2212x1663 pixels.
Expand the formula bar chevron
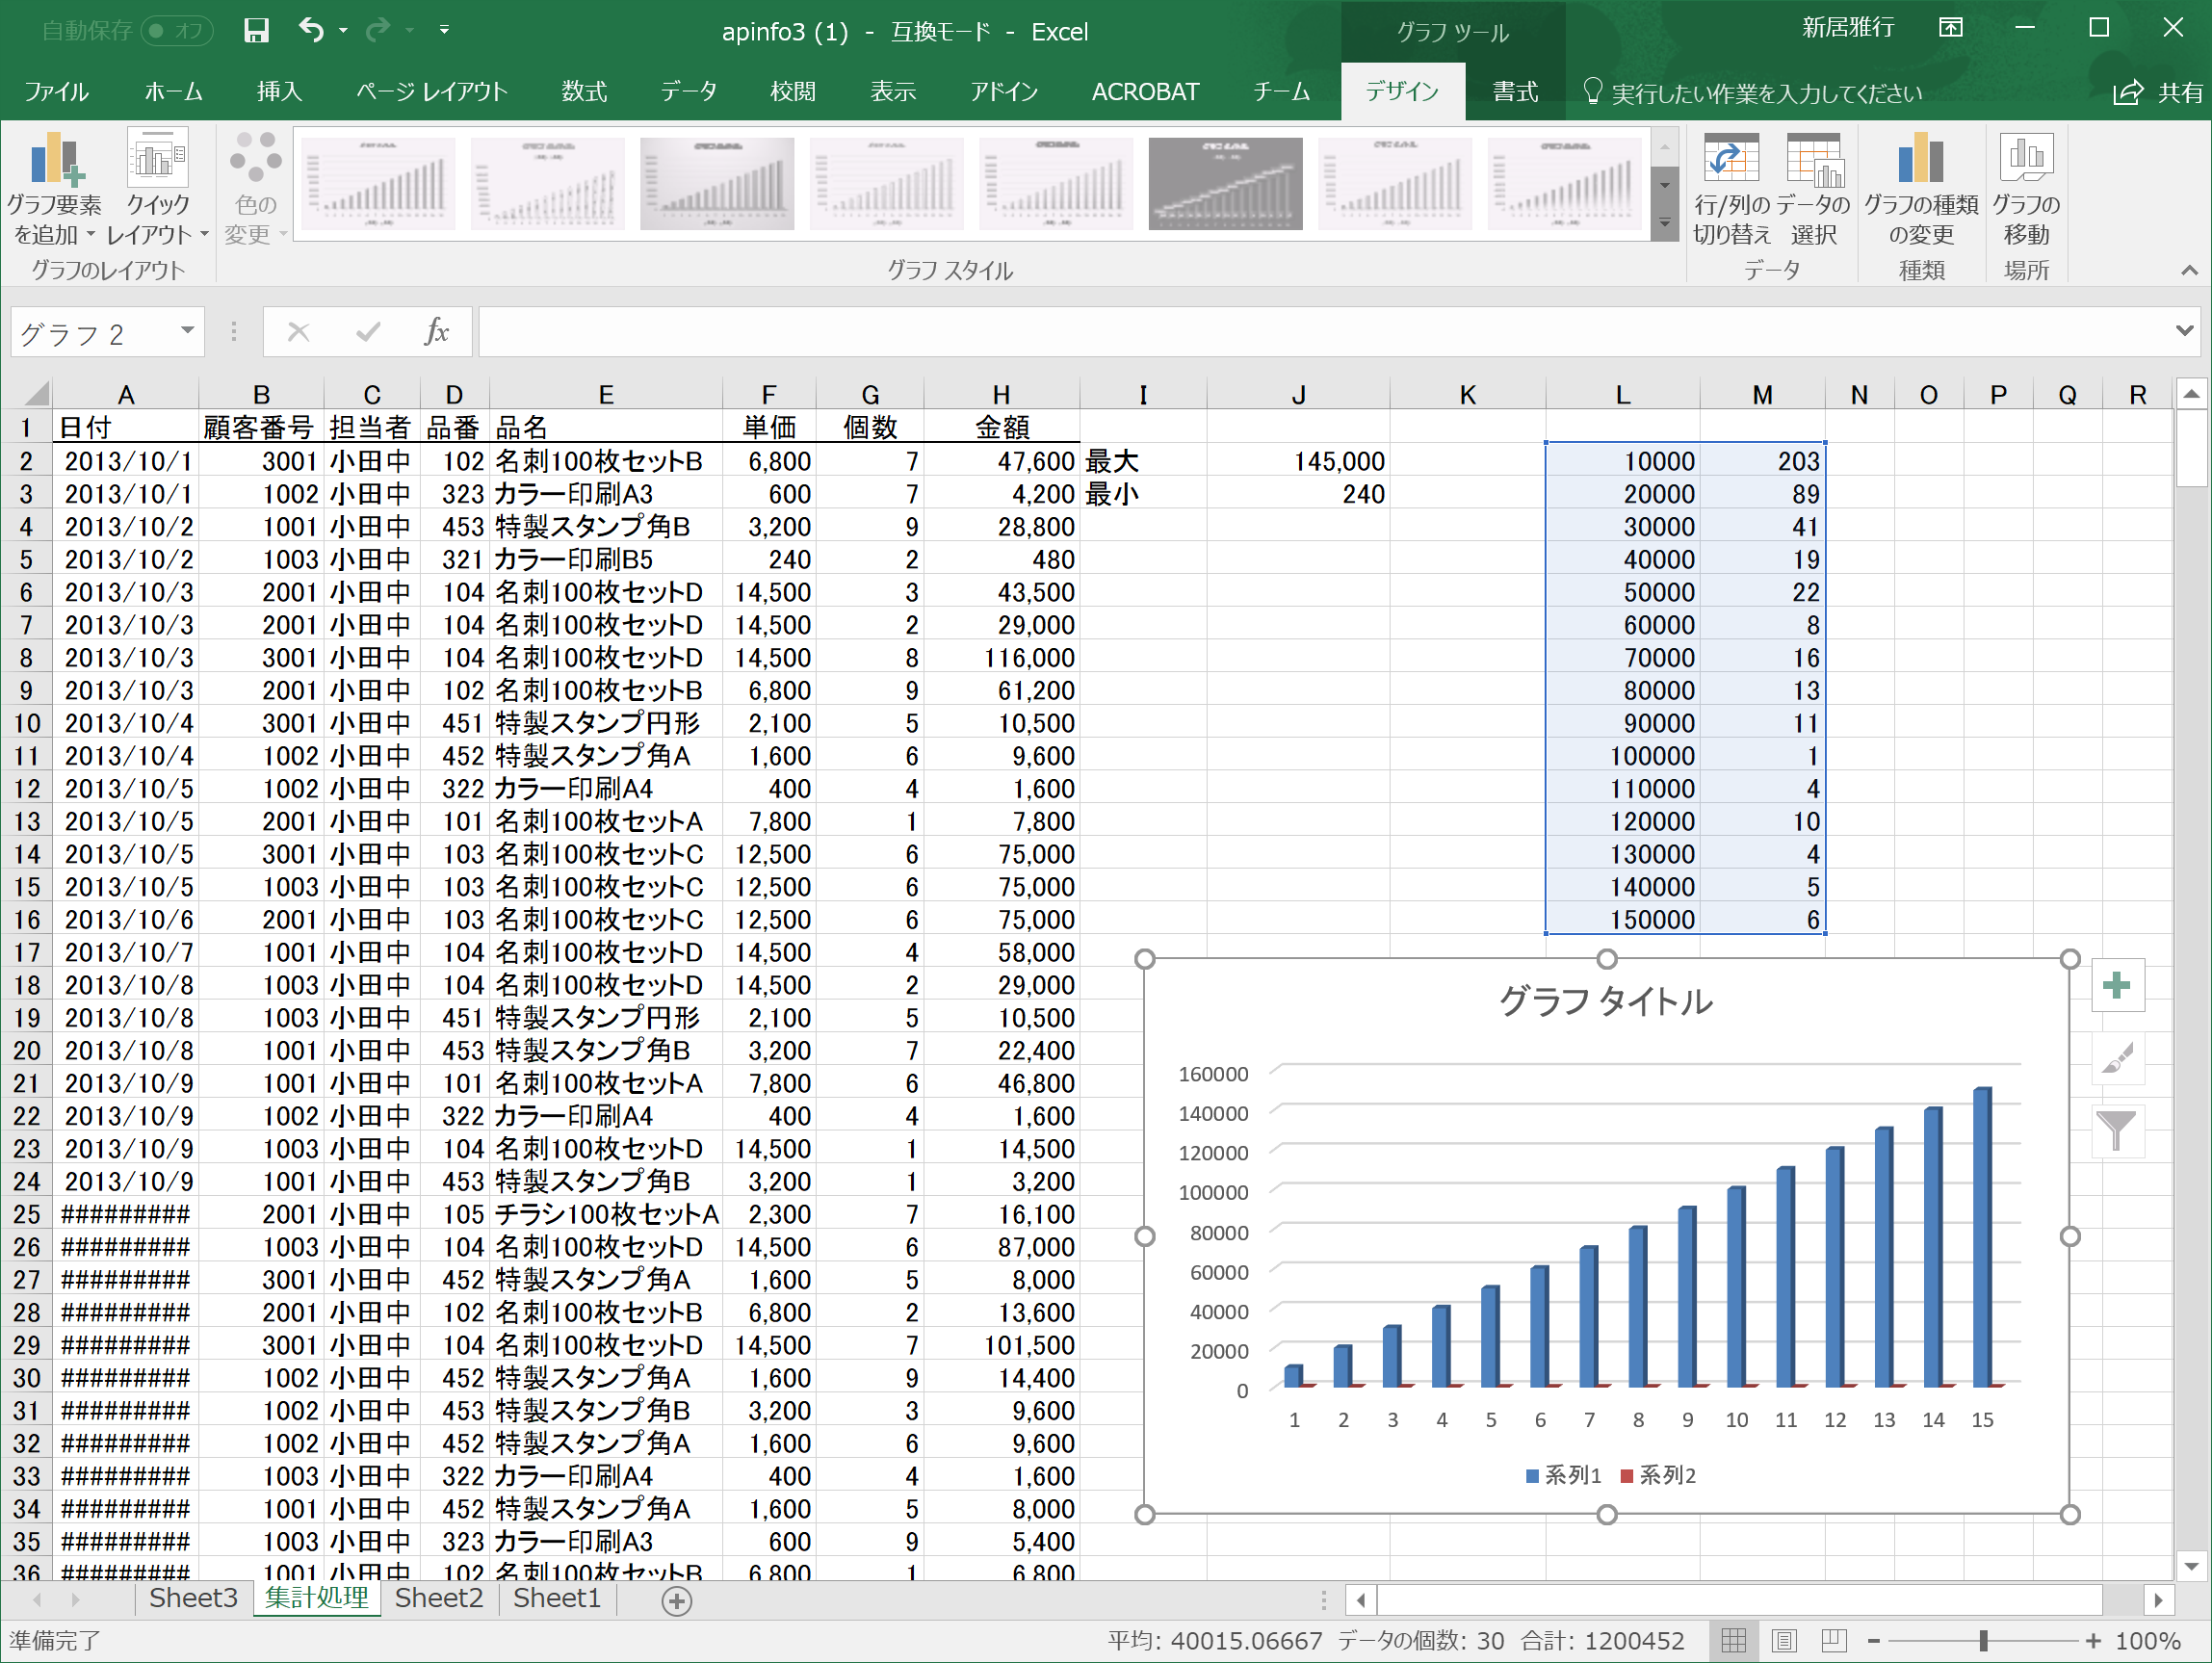tap(2184, 330)
